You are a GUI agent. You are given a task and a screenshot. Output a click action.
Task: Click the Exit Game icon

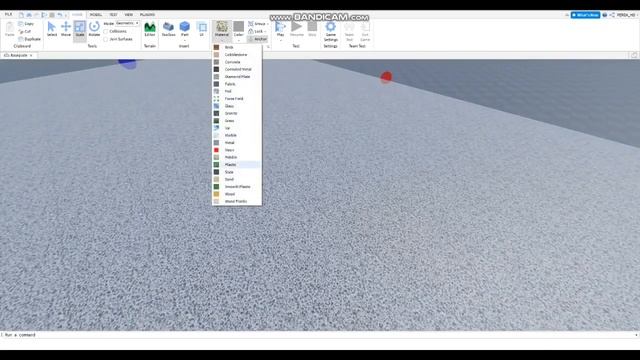pyautogui.click(x=365, y=31)
